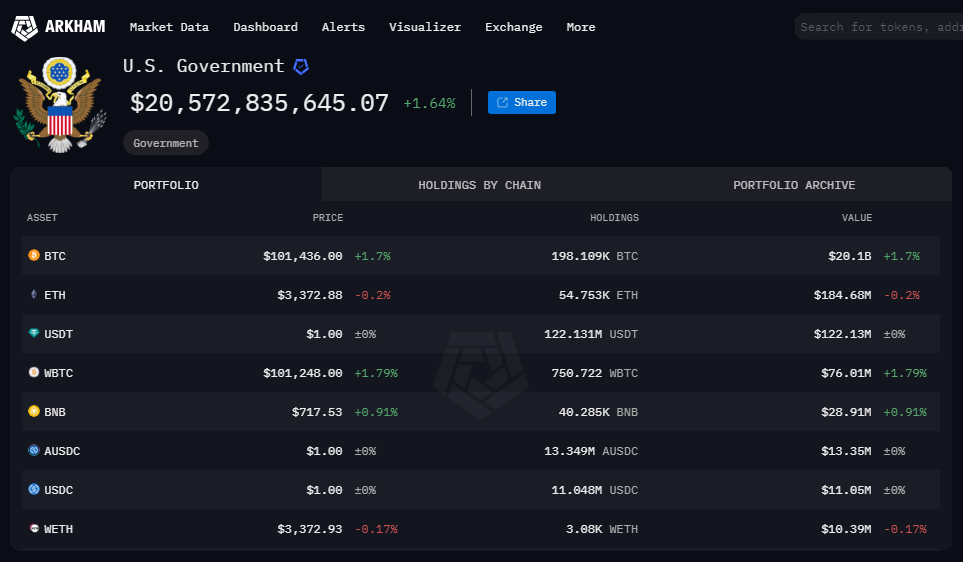Viewport: 963px width, 562px height.
Task: Click the USDC coin icon
Action: 33,490
